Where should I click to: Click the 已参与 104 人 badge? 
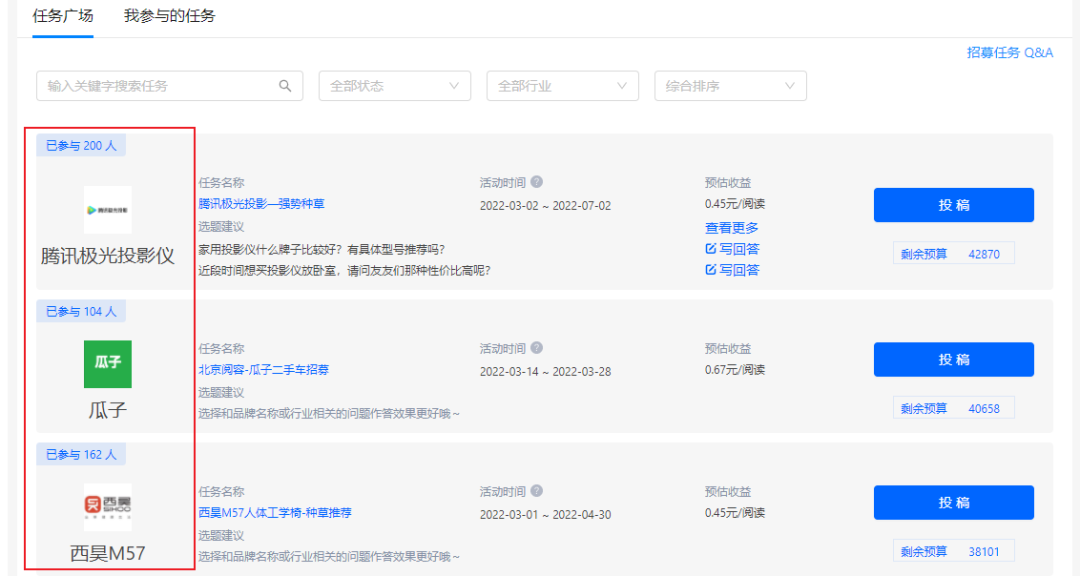click(x=81, y=311)
